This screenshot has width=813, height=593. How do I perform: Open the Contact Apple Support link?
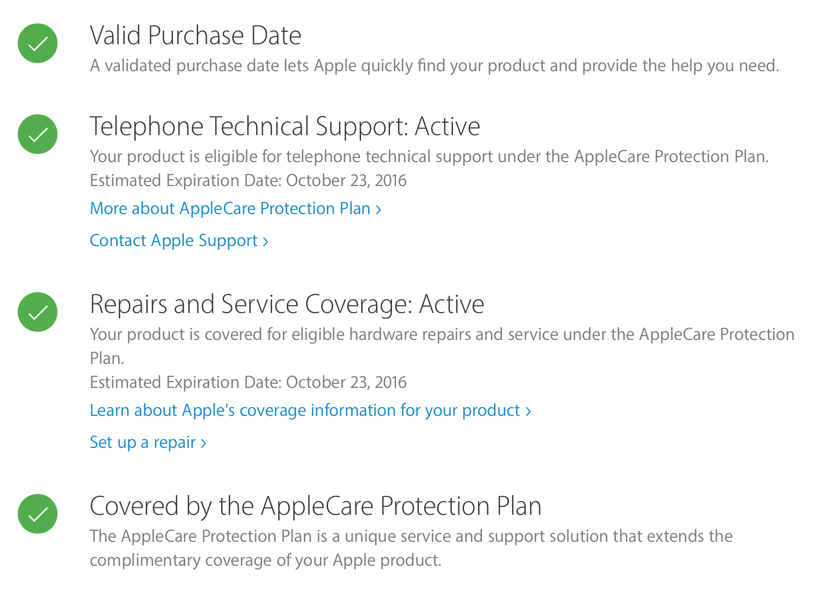[178, 241]
